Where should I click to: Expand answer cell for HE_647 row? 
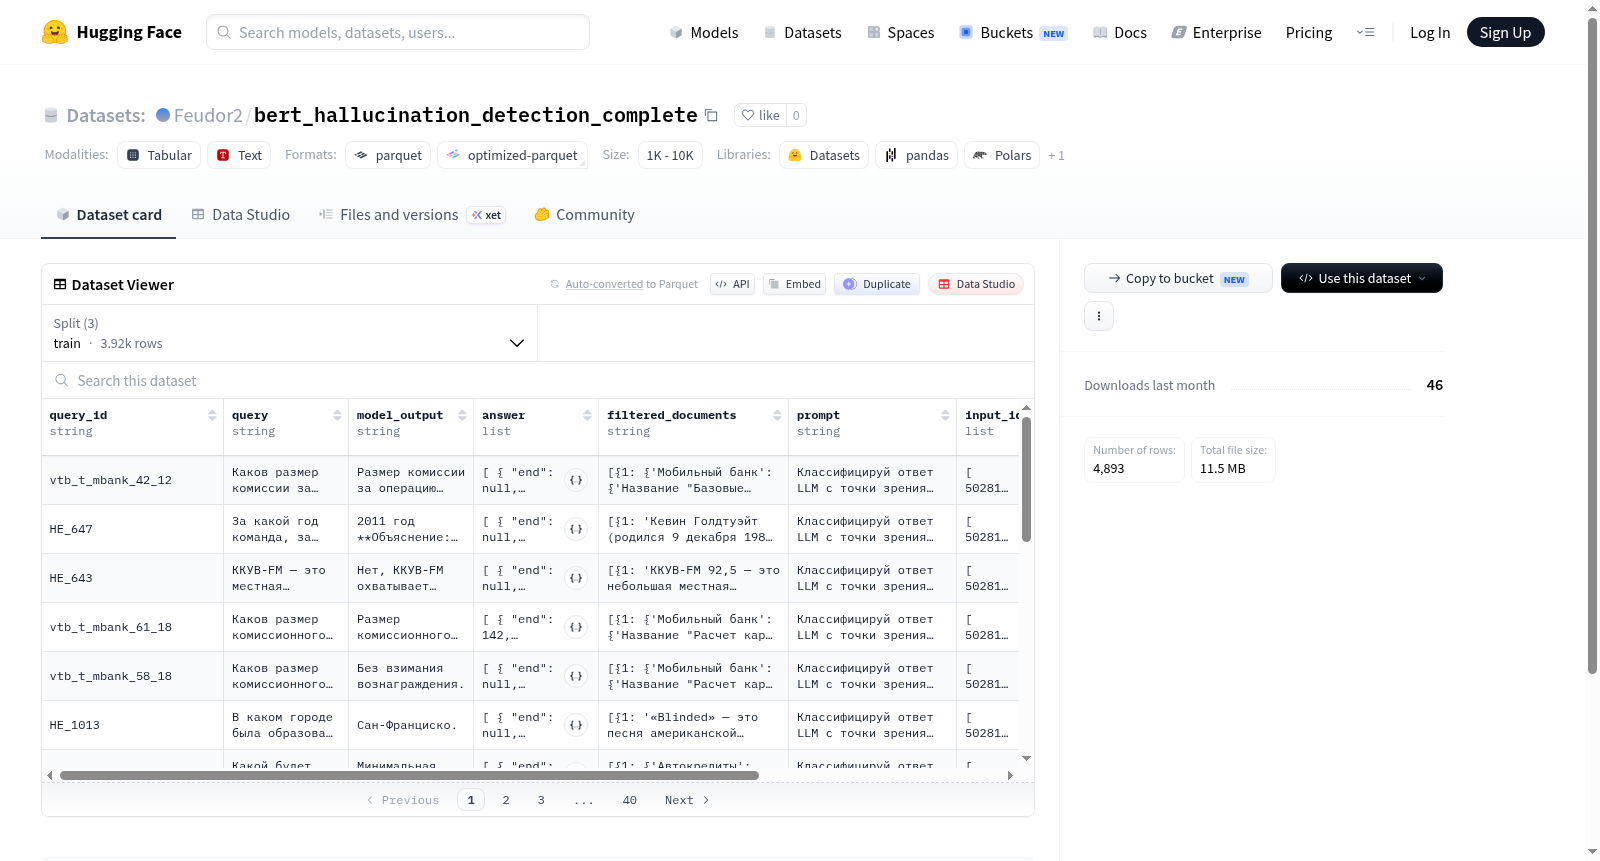[x=576, y=529]
